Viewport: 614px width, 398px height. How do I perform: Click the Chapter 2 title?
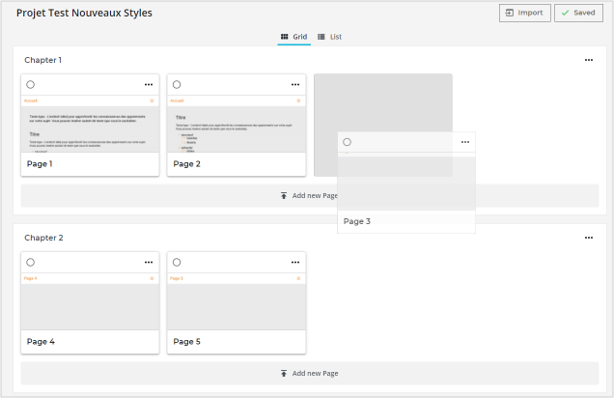(44, 238)
